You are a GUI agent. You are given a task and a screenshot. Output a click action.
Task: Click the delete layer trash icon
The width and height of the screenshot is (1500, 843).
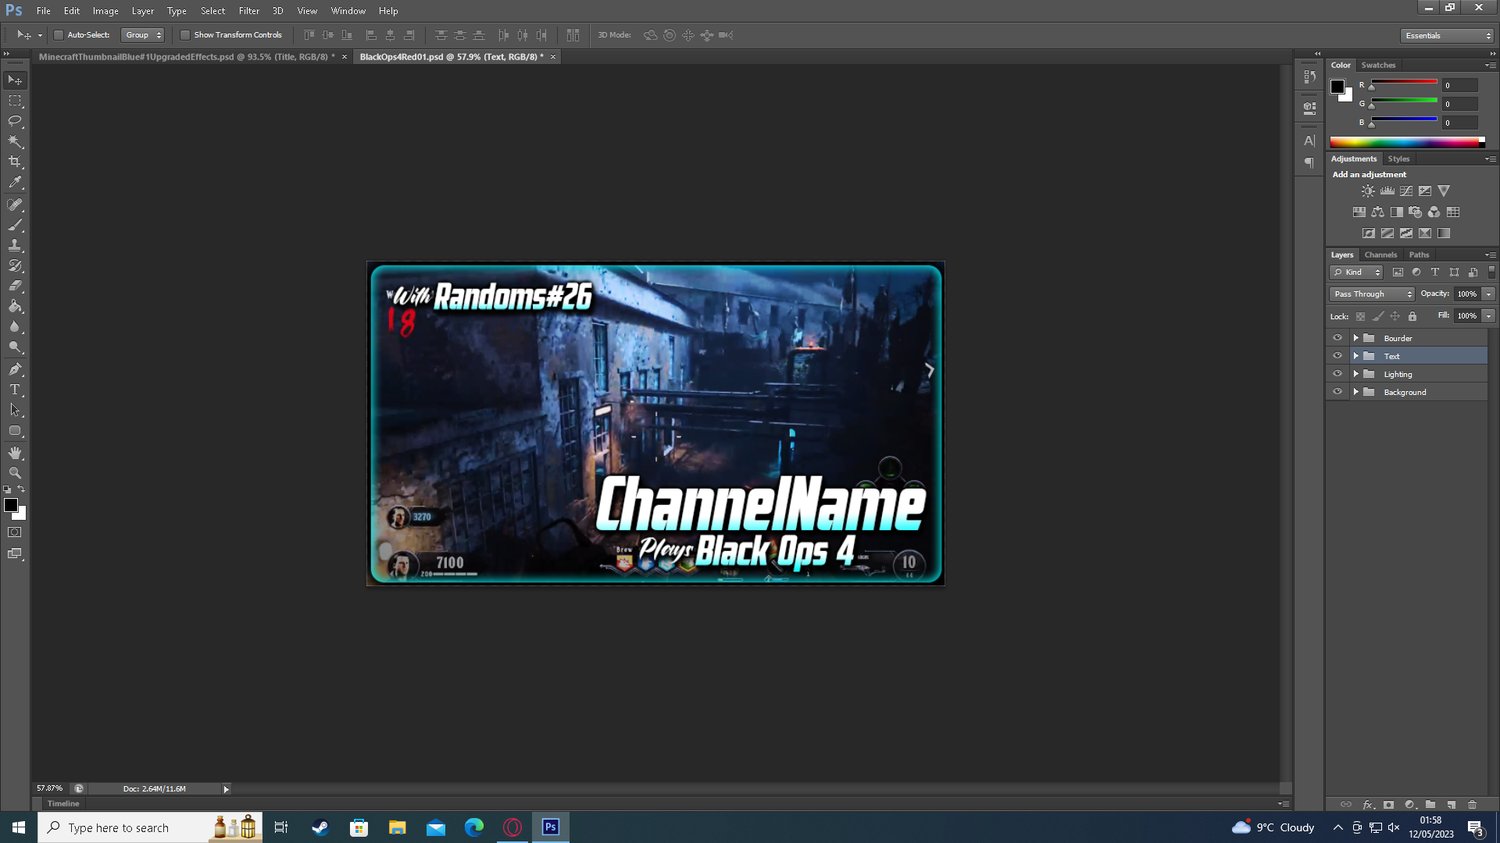point(1472,804)
